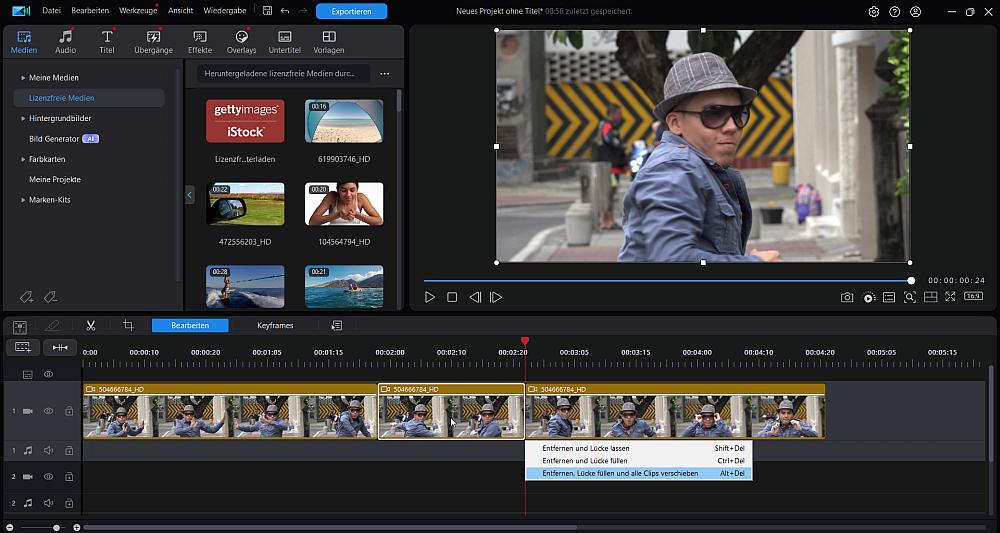Select the 619903746_HD beach thumbnail

tap(344, 121)
